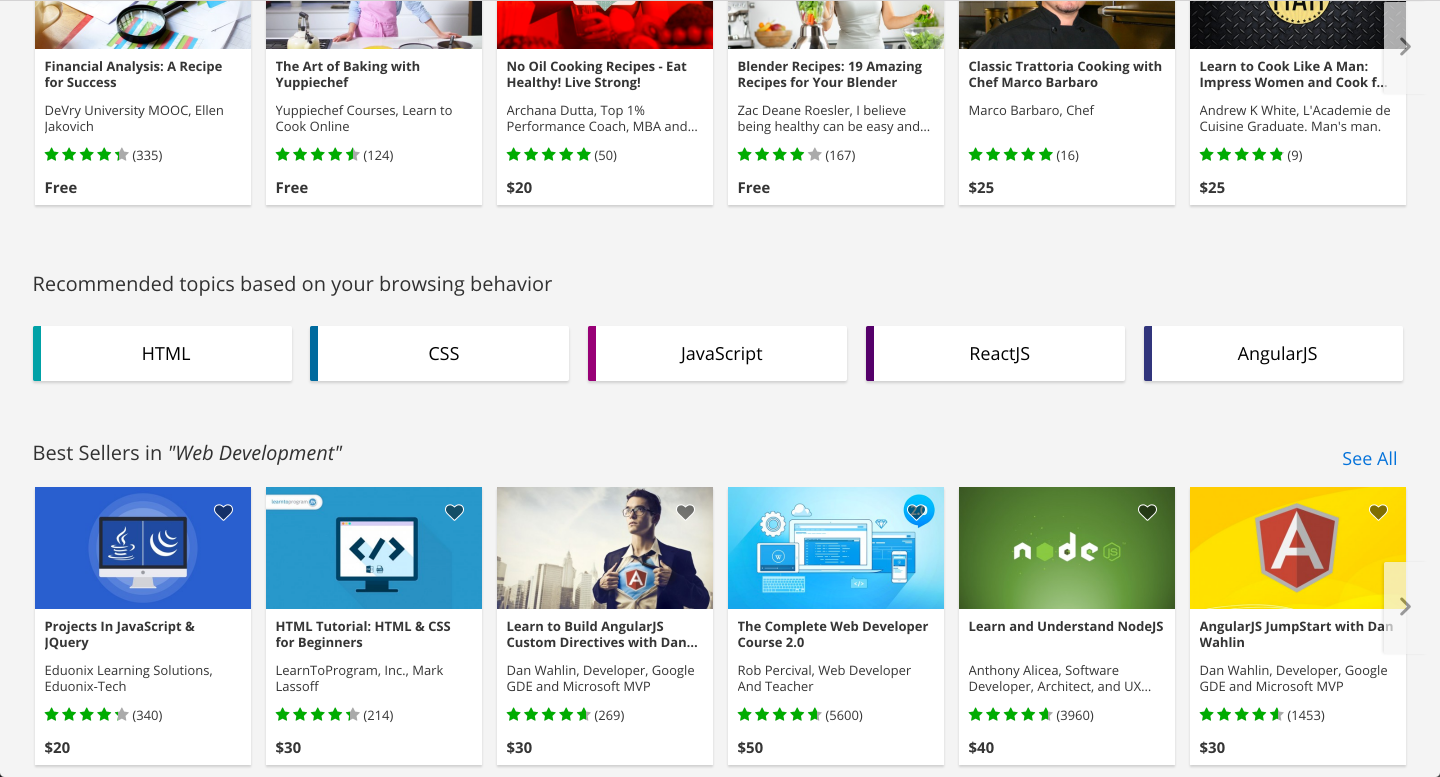
Task: Select the JavaScript topic tile
Action: pos(718,353)
